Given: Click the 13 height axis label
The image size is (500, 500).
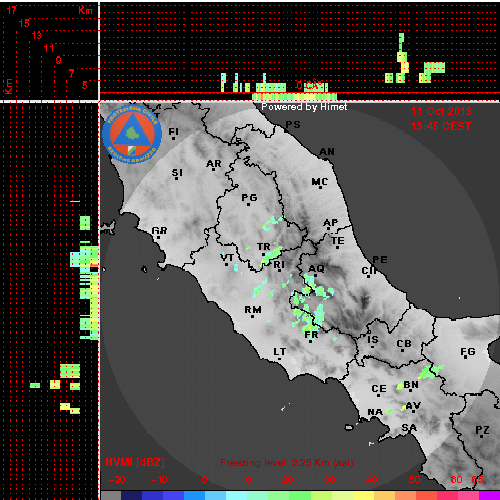Looking at the screenshot, I should coord(36,35).
